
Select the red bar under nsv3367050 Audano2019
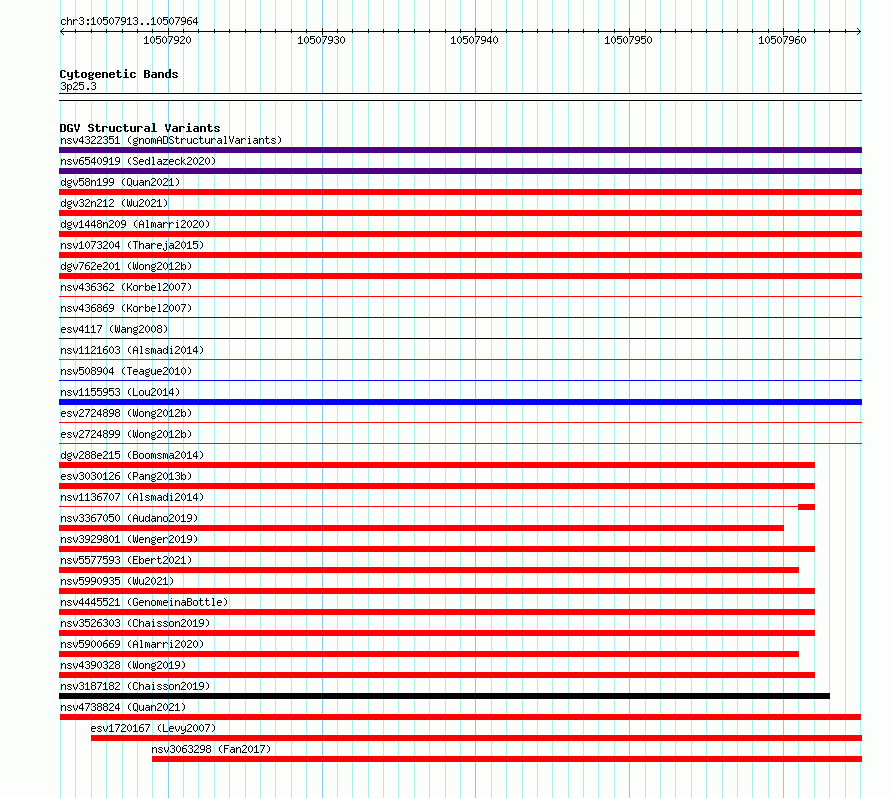click(x=421, y=528)
